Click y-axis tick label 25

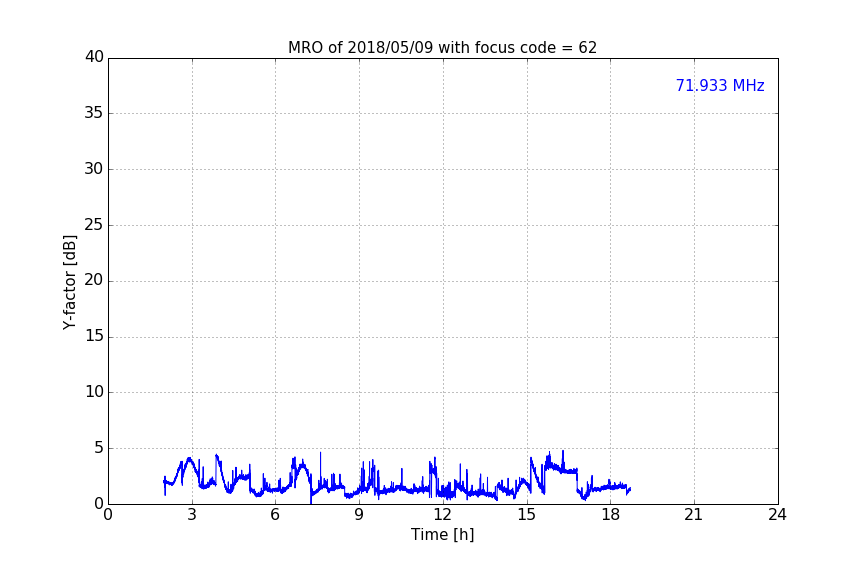click(94, 224)
